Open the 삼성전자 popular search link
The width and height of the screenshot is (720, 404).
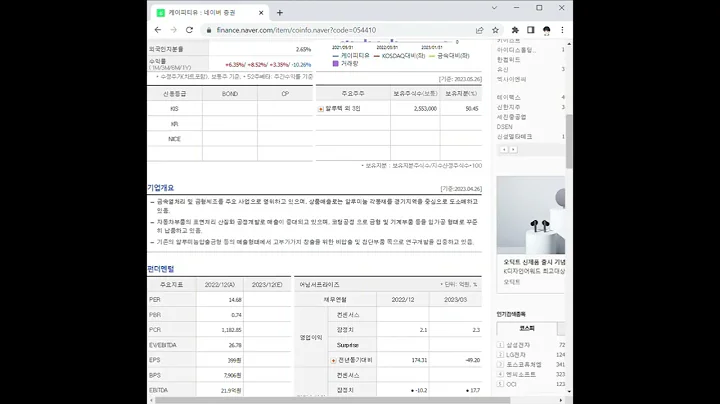pyautogui.click(x=518, y=345)
